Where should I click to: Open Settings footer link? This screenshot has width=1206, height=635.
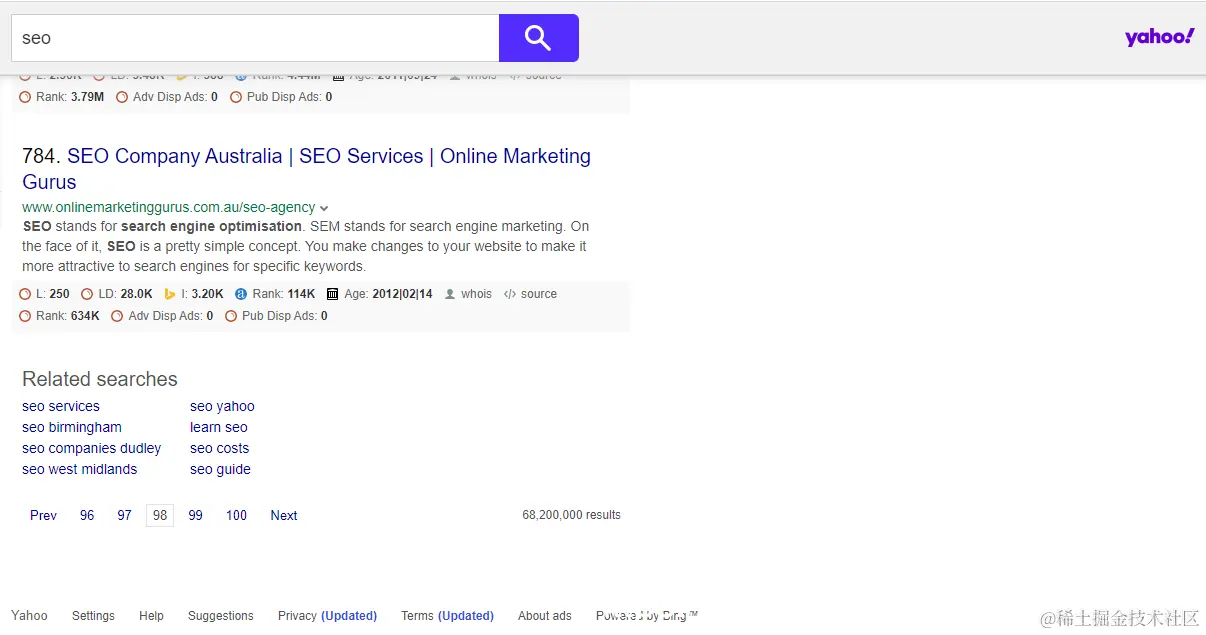click(x=93, y=616)
